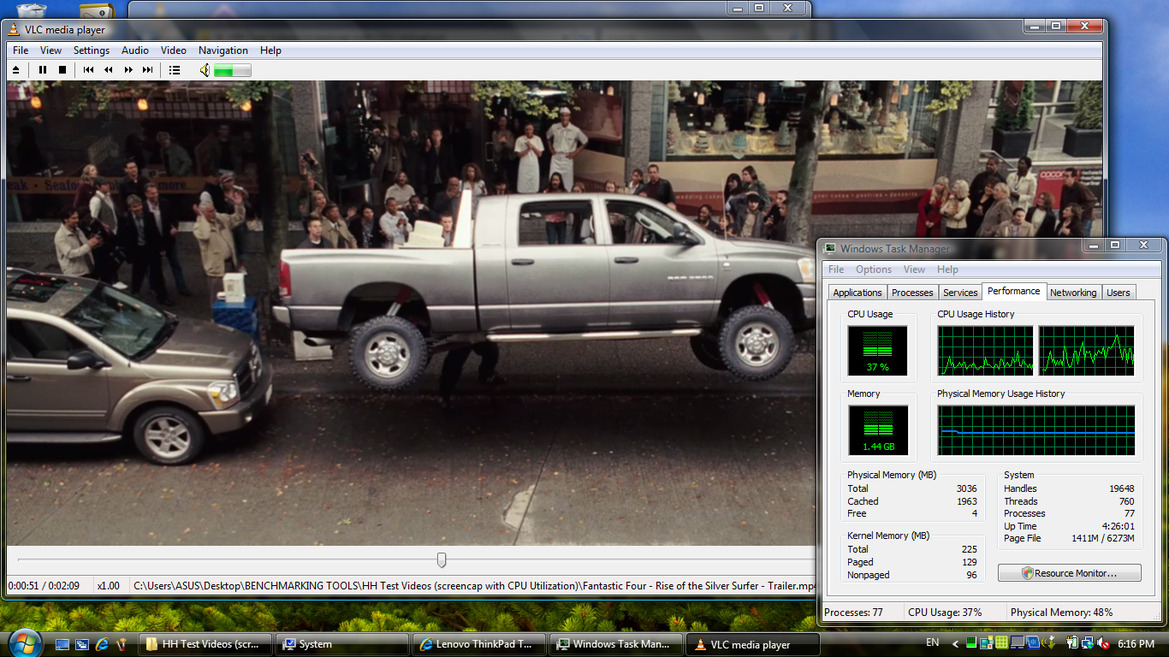Click the Show Desktop quick launch icon
Viewport: 1169px width, 657px height.
point(63,644)
